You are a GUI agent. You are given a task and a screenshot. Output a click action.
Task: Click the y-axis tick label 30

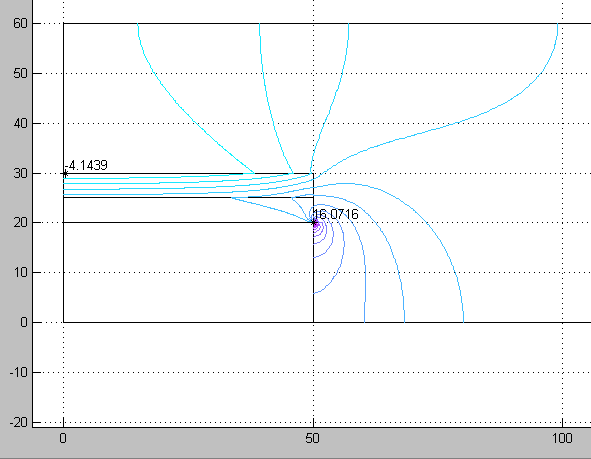pos(20,173)
